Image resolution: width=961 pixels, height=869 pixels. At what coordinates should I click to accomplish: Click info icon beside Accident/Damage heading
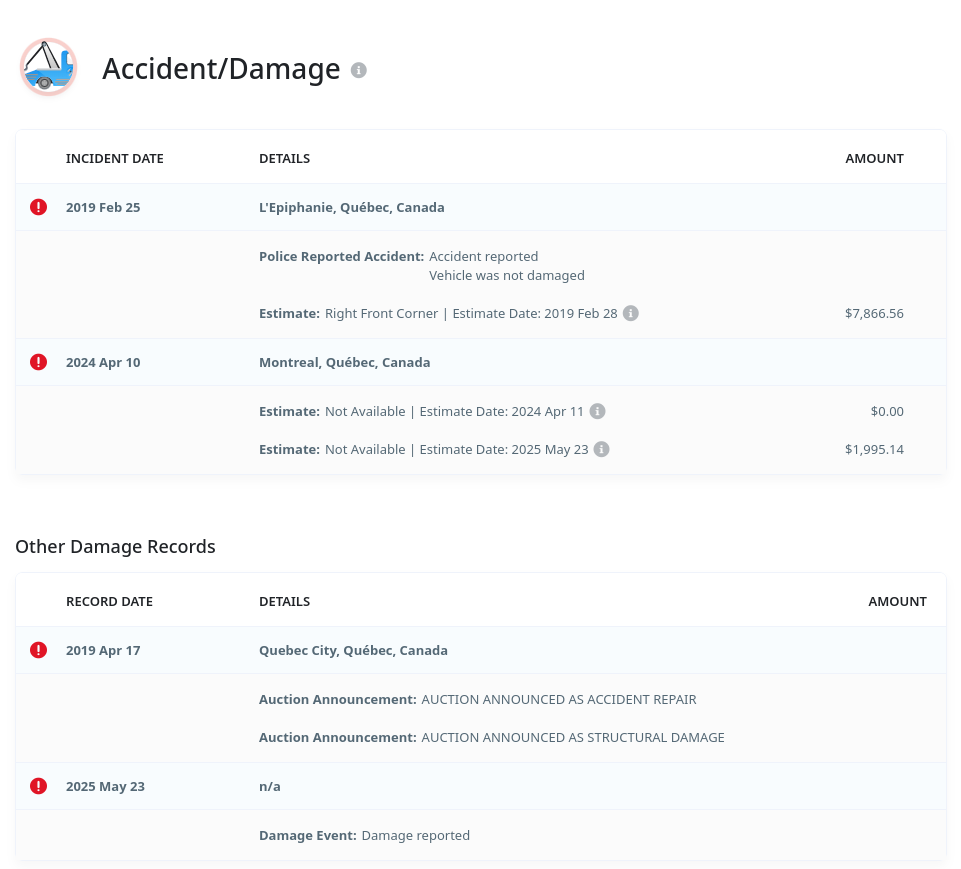tap(359, 70)
